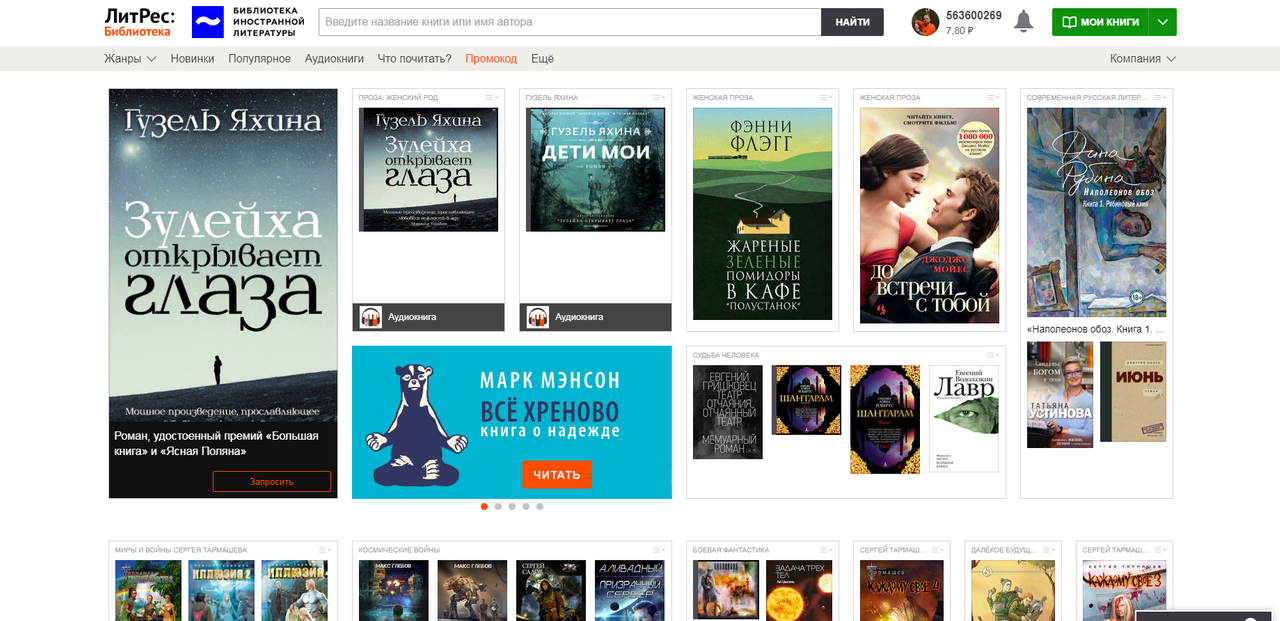Open the Популярное menu item
Image resolution: width=1280 pixels, height=621 pixels.
pyautogui.click(x=259, y=59)
